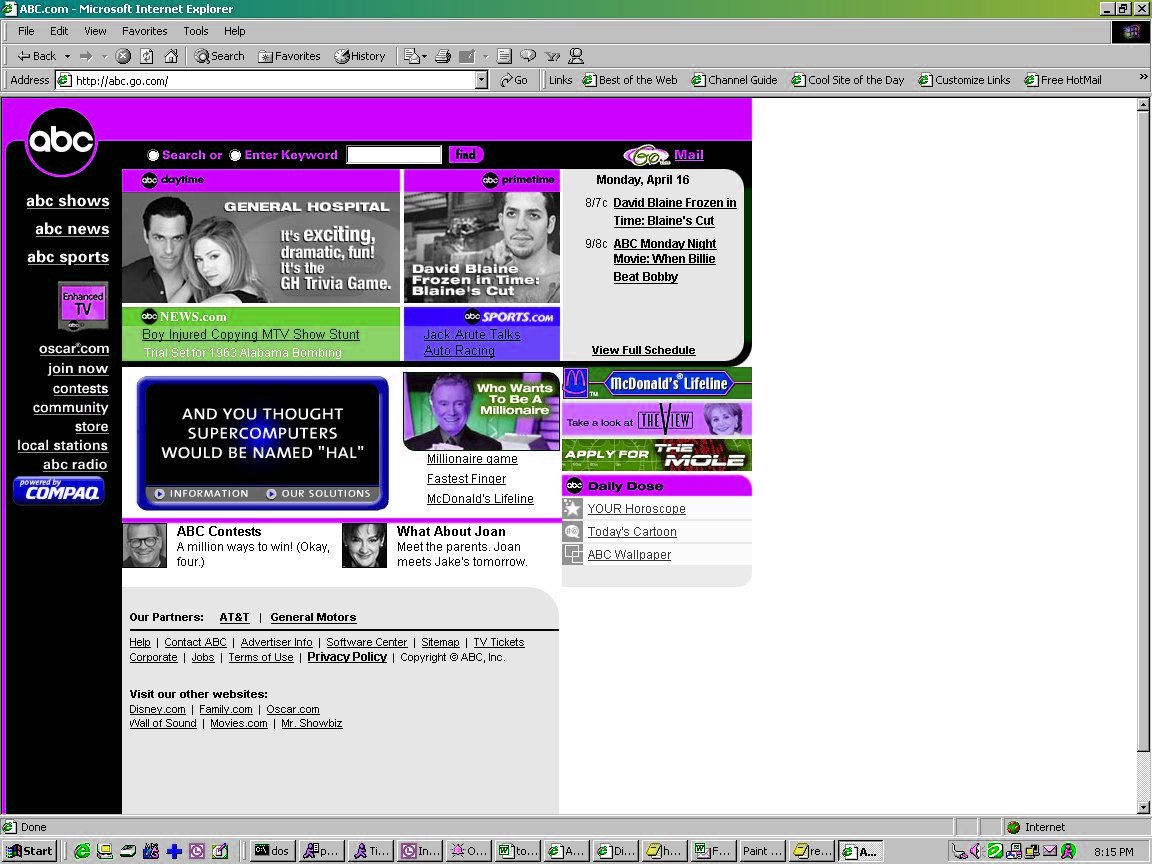Select the "Enter Keyword" radio button
Image resolution: width=1152 pixels, height=864 pixels.
click(x=235, y=155)
